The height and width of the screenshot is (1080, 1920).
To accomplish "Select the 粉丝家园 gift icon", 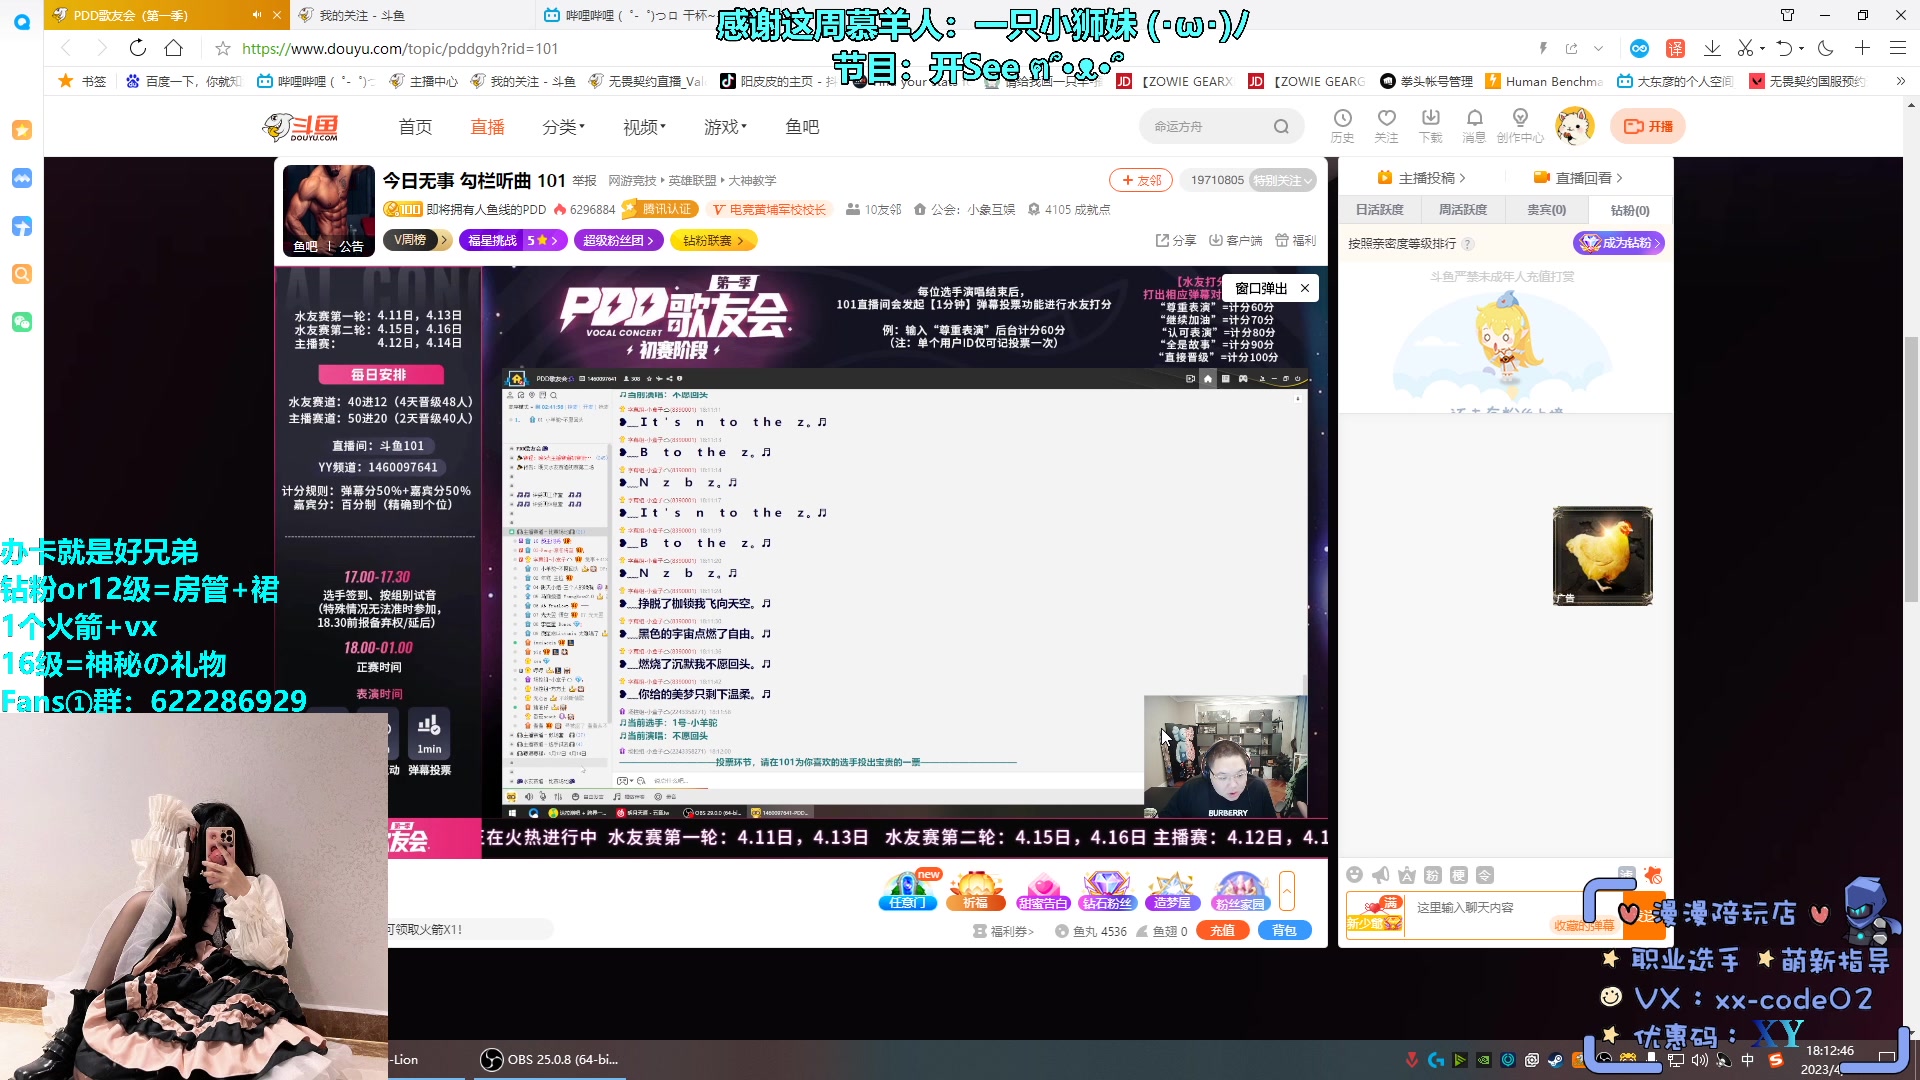I will [x=1239, y=890].
